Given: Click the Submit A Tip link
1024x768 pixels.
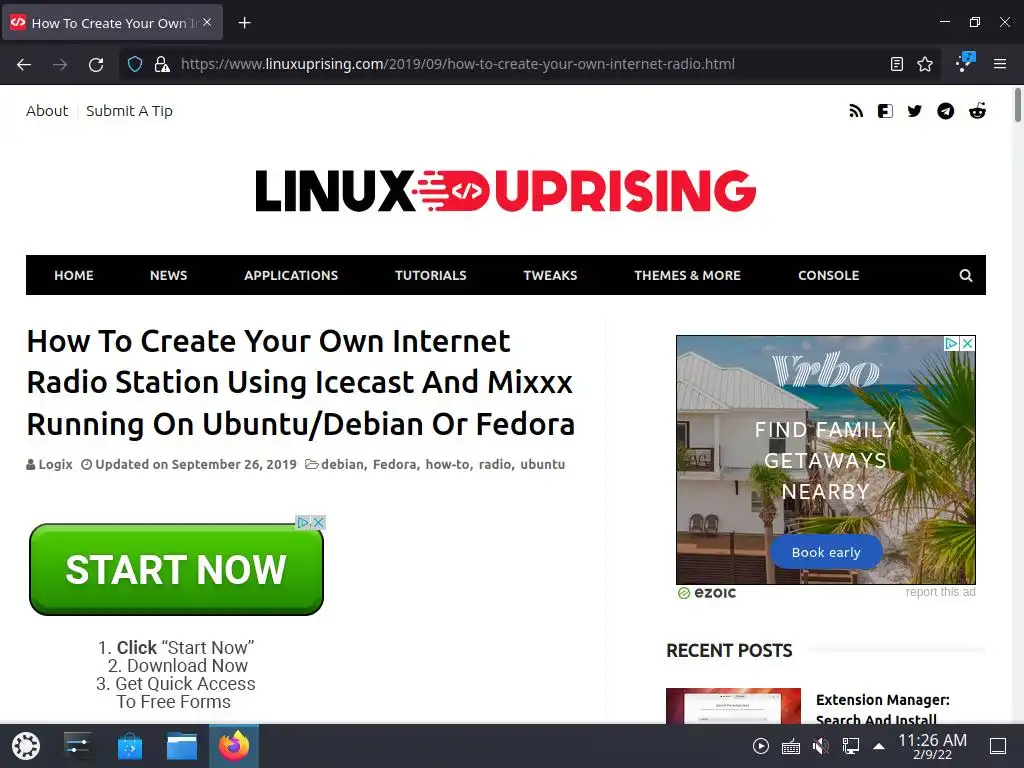Looking at the screenshot, I should (x=129, y=111).
